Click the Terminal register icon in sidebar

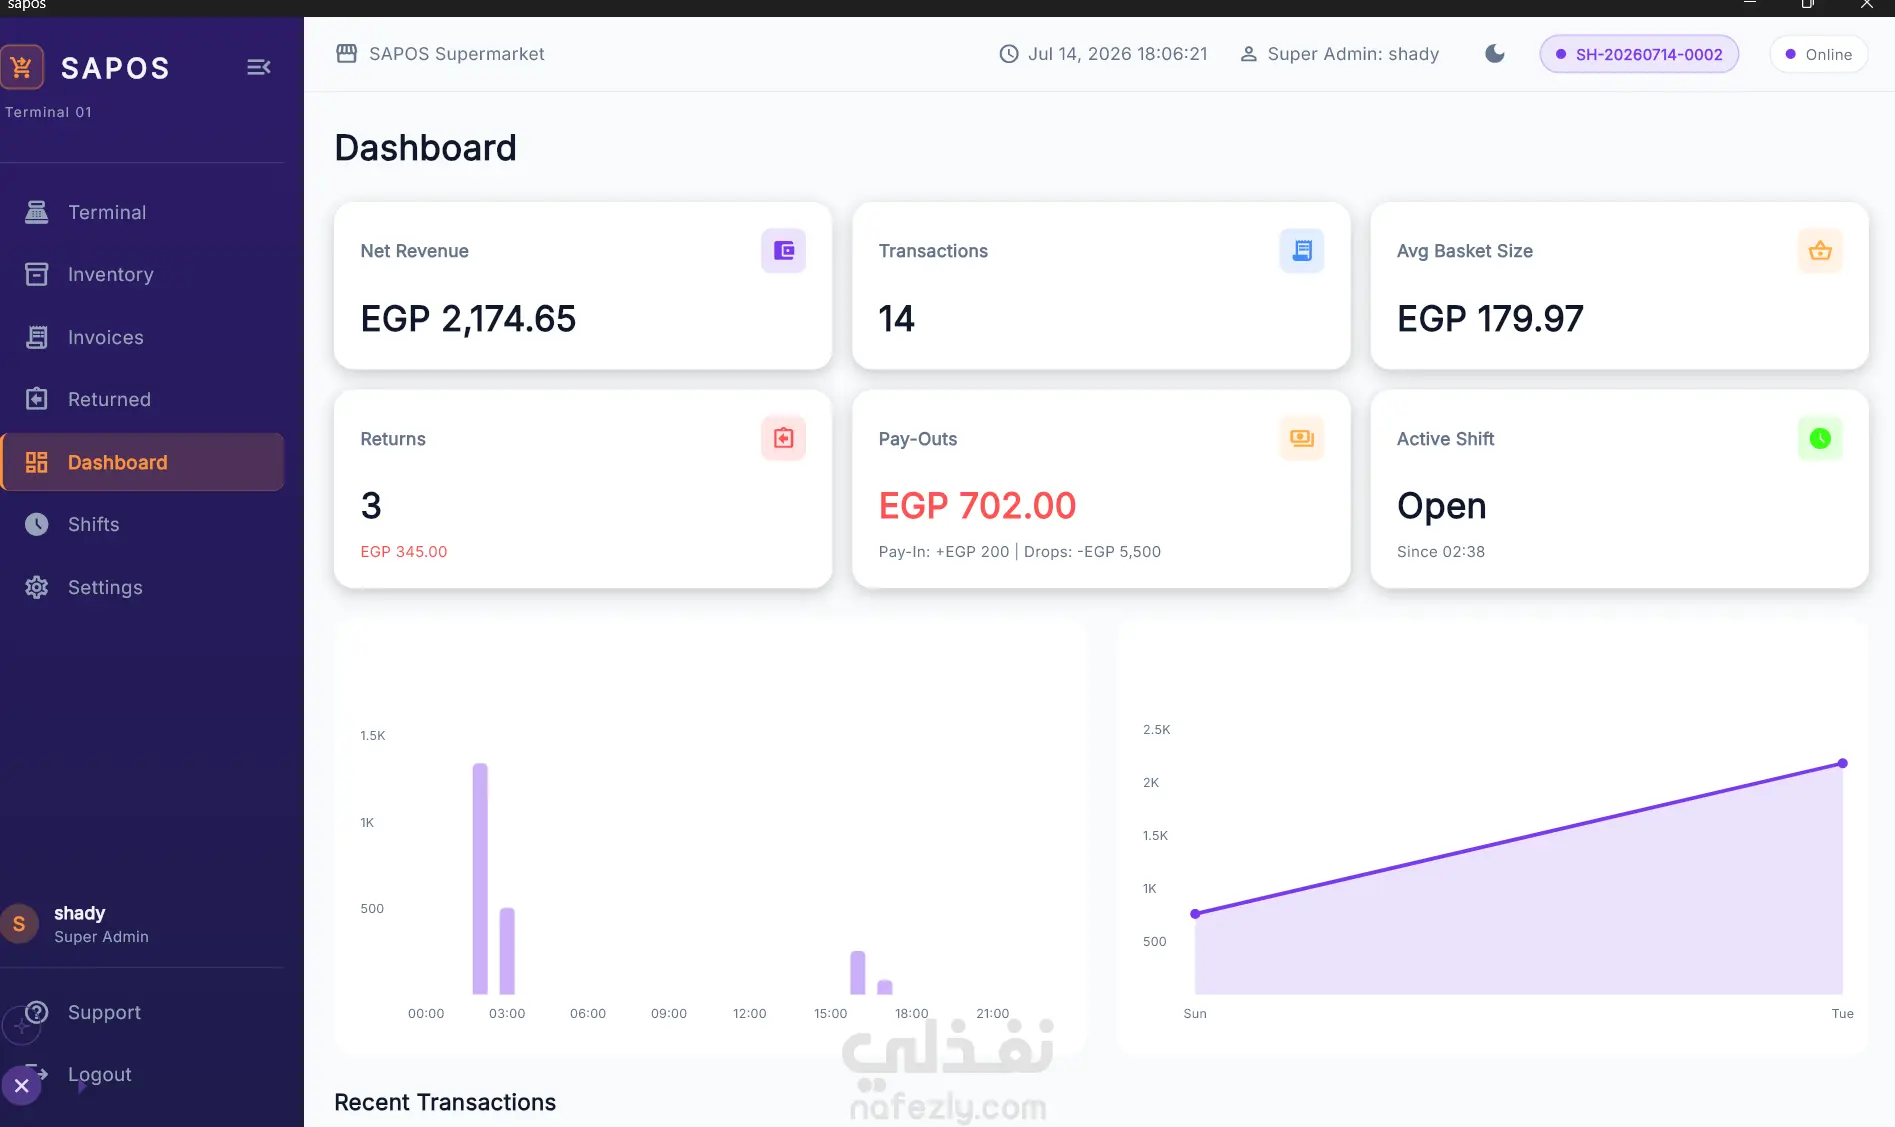pyautogui.click(x=37, y=212)
